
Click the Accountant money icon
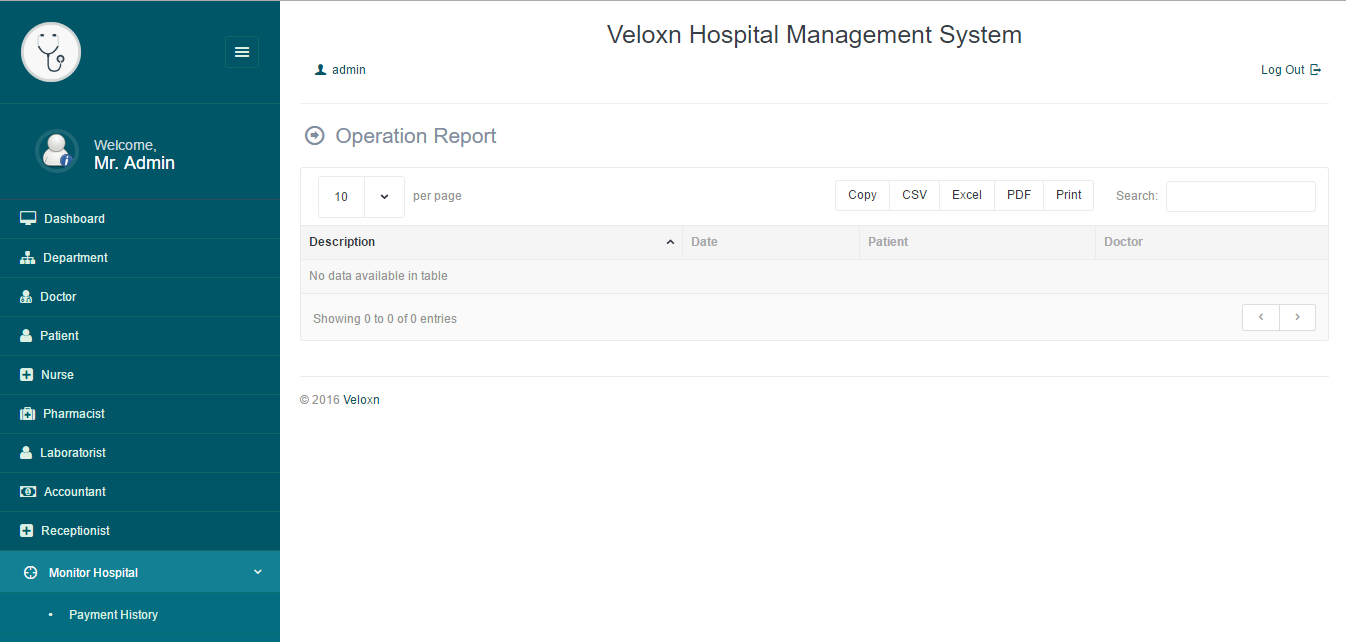(28, 492)
